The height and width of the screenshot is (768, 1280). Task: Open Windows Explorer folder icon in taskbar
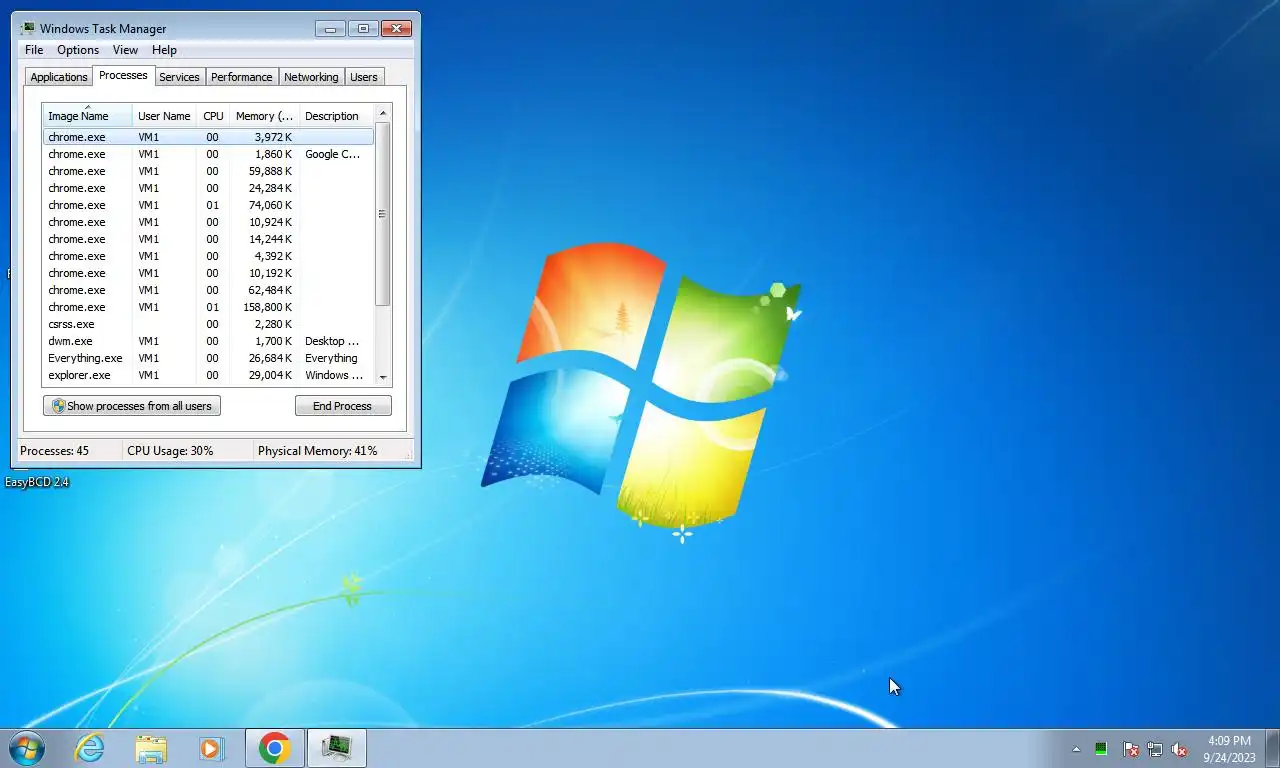click(151, 748)
